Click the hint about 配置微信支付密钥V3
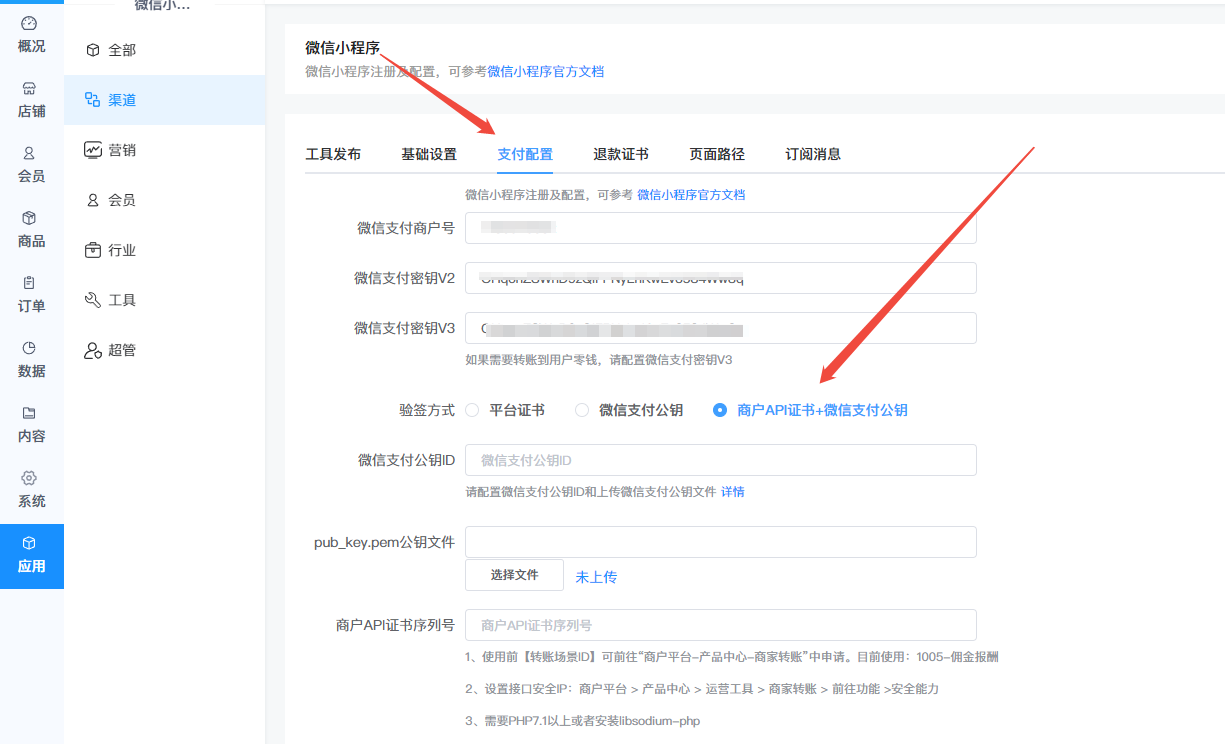The width and height of the screenshot is (1225, 744). [x=599, y=360]
